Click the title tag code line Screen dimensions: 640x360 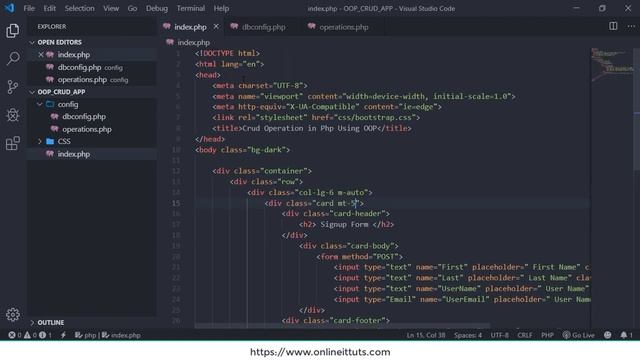click(x=312, y=128)
